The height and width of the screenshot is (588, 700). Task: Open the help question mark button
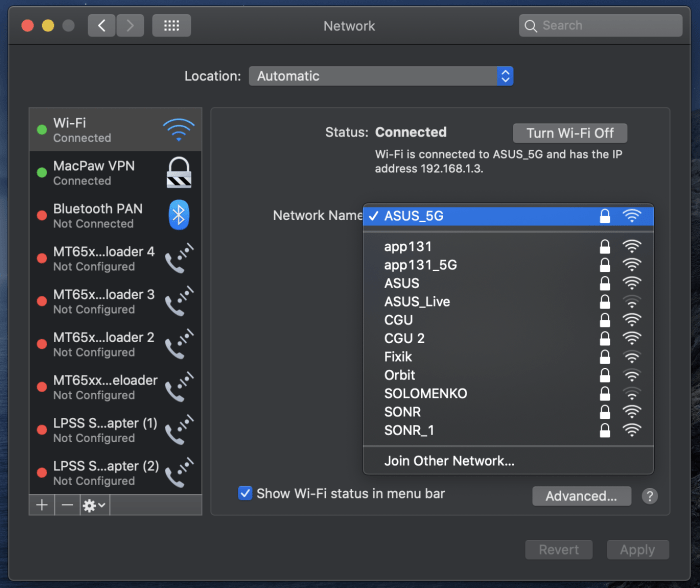(650, 496)
